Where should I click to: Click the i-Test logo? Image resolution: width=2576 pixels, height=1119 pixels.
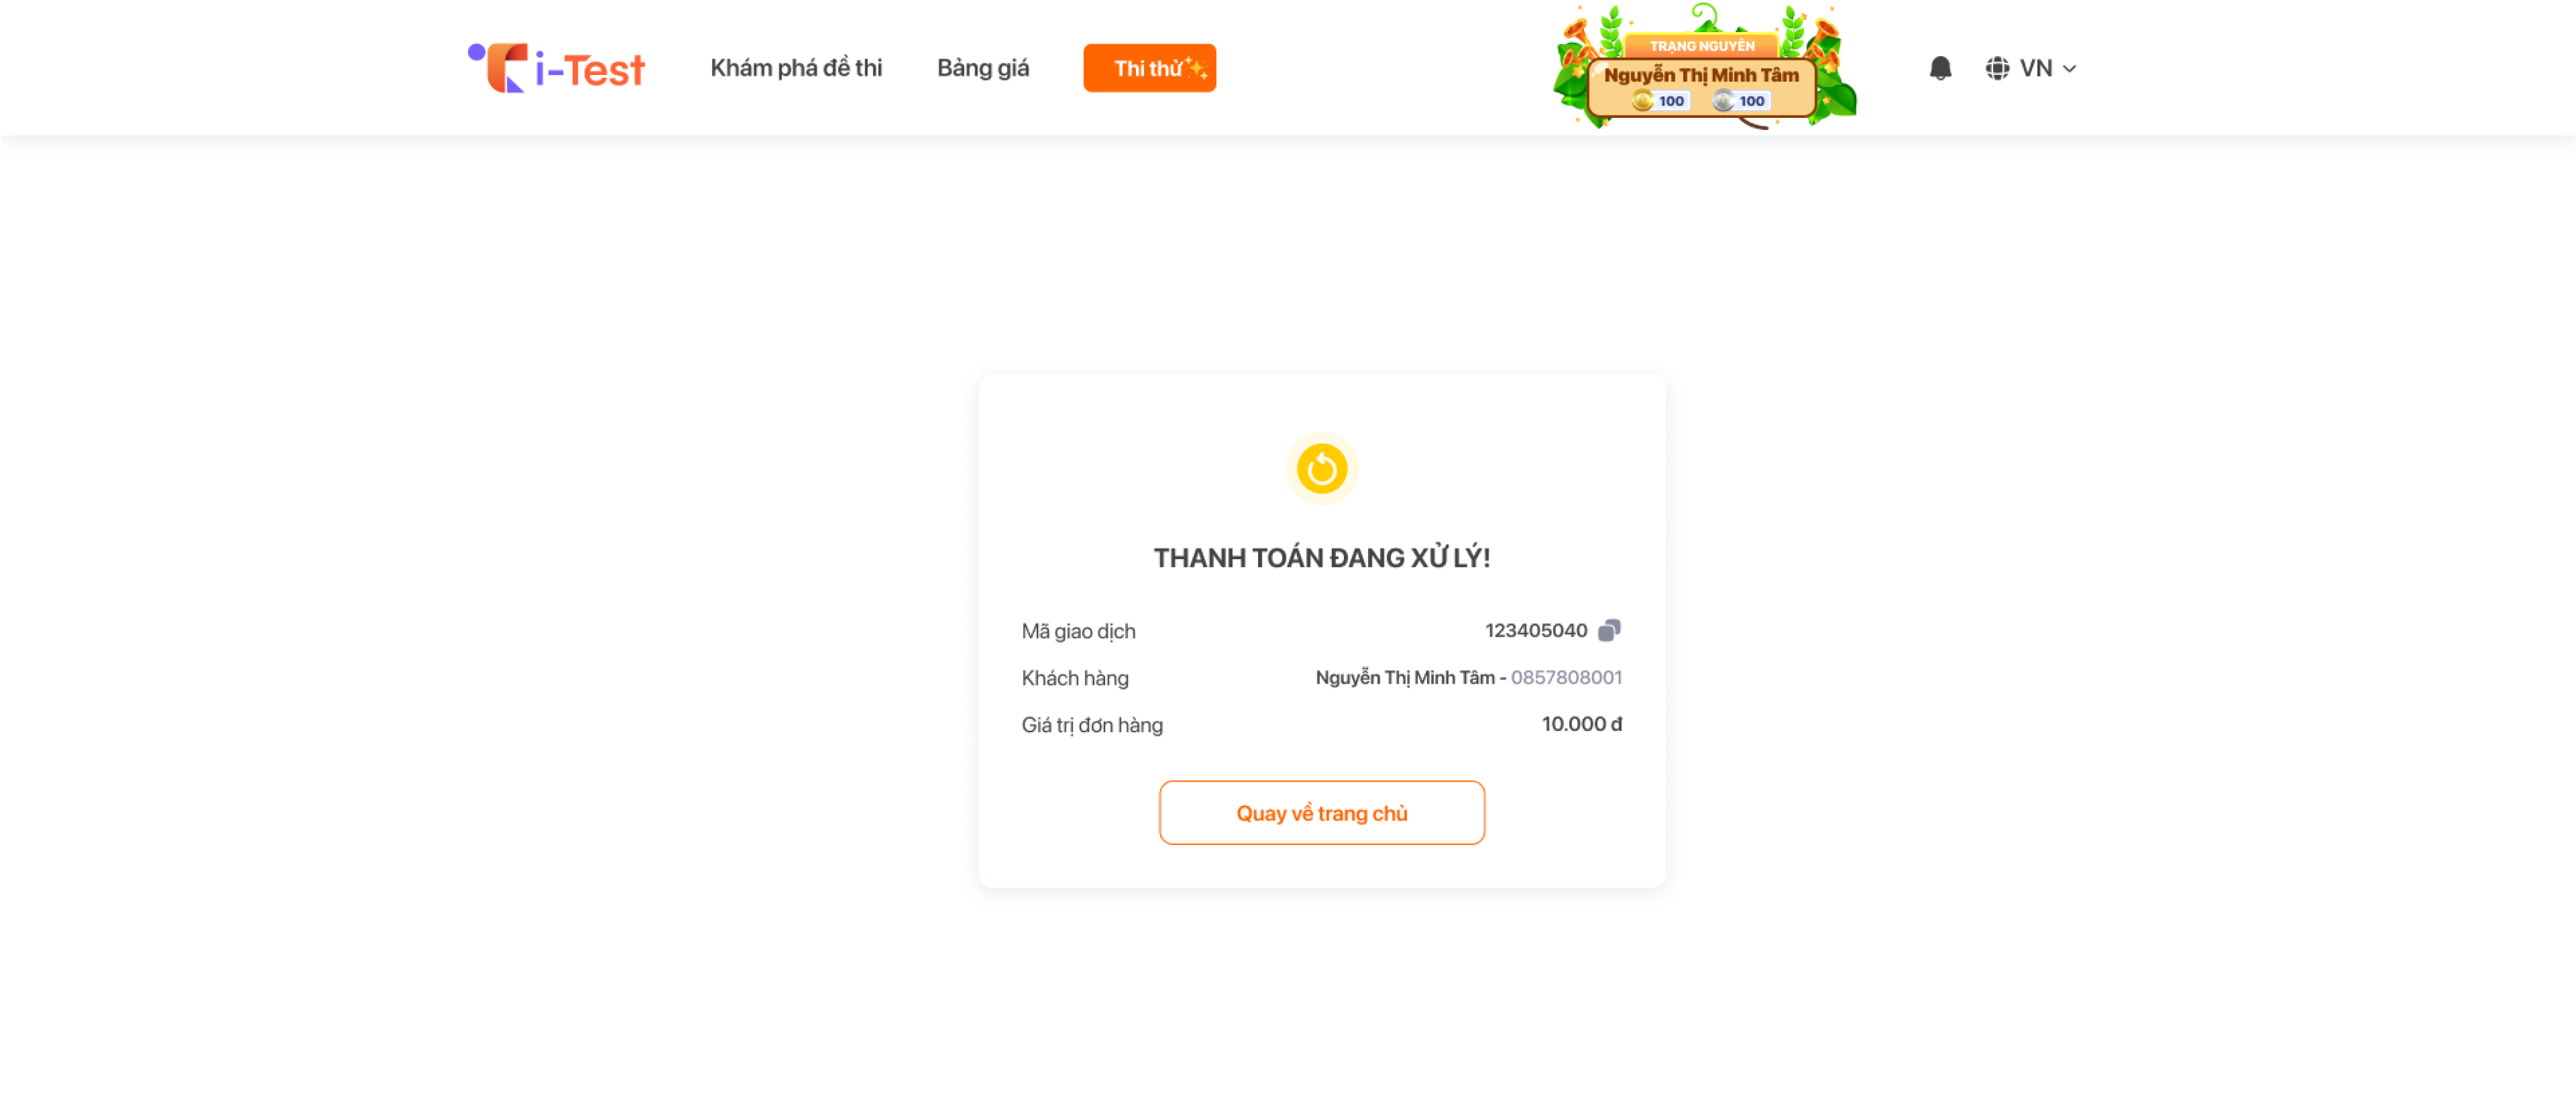pos(556,68)
